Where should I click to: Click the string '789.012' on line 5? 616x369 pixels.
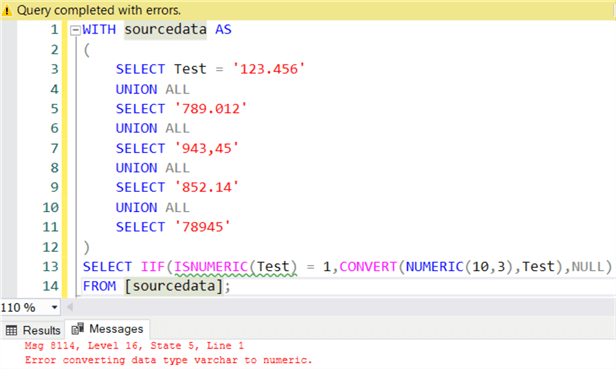[211, 109]
